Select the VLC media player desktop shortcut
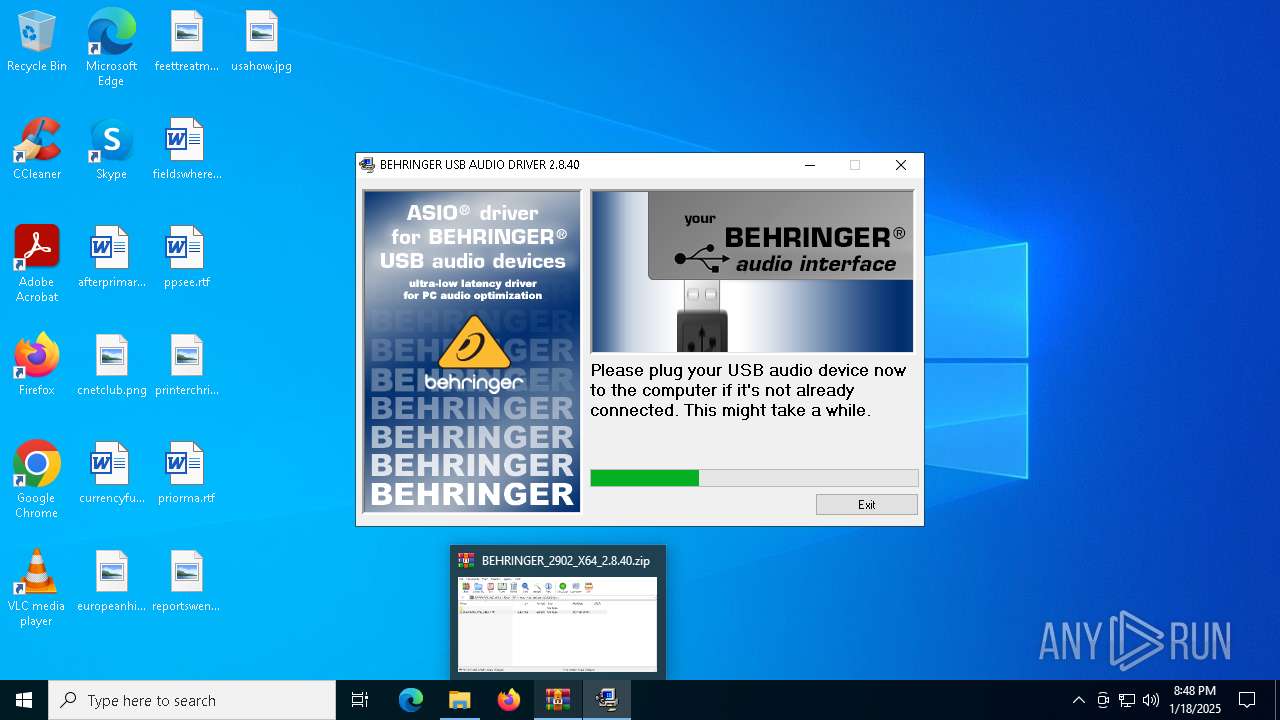1280x720 pixels. pyautogui.click(x=37, y=588)
